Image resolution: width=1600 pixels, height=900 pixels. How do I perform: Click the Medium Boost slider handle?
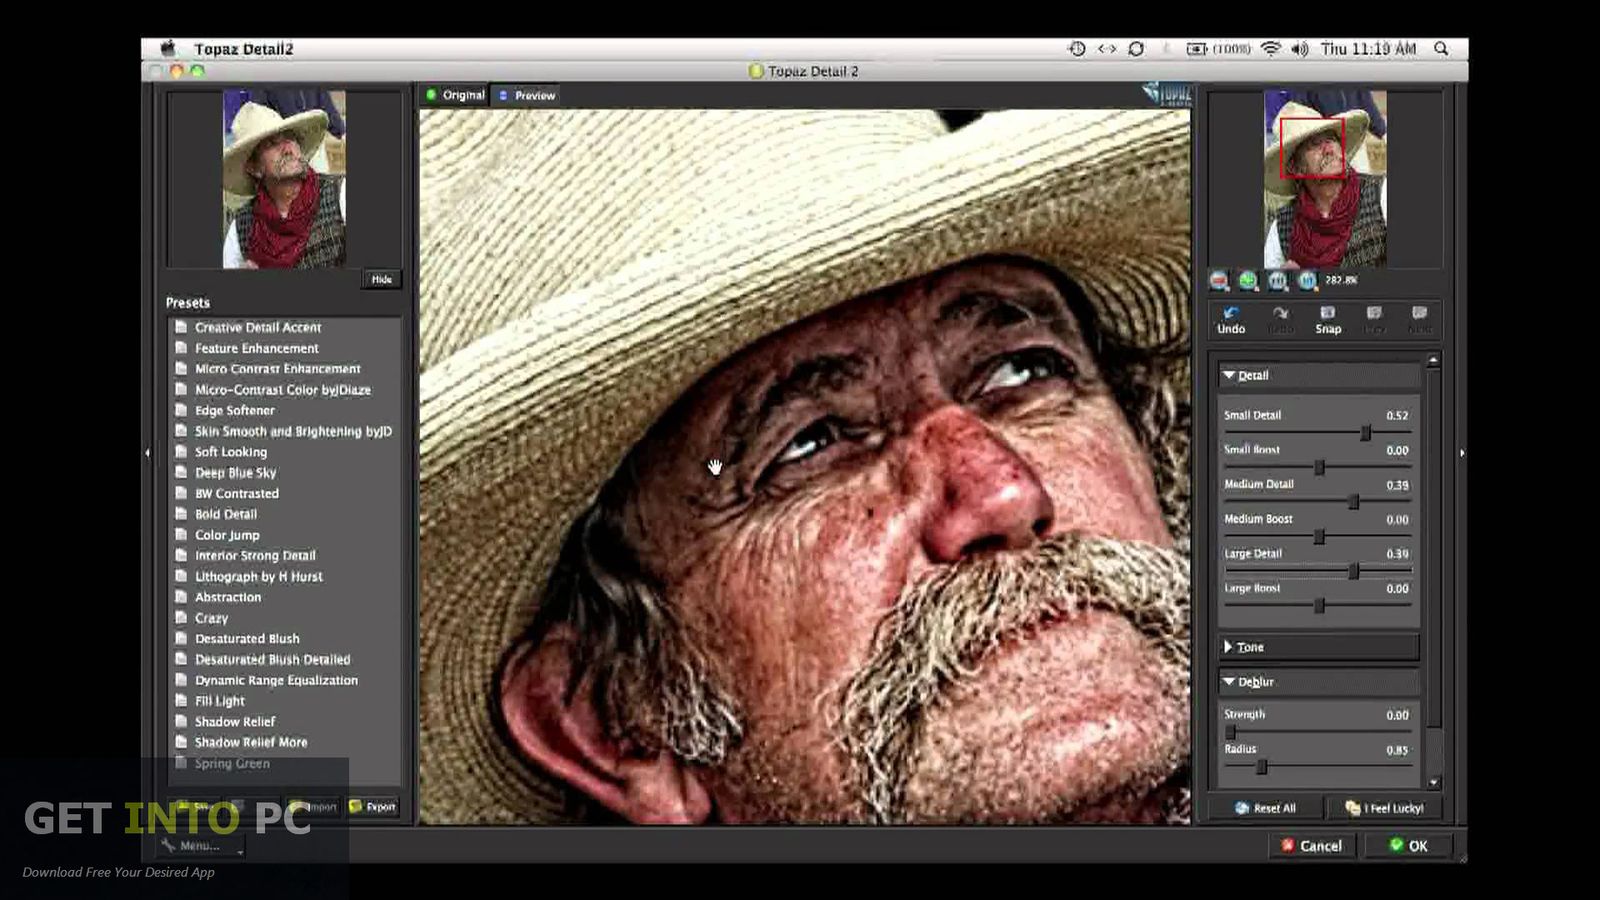1319,537
